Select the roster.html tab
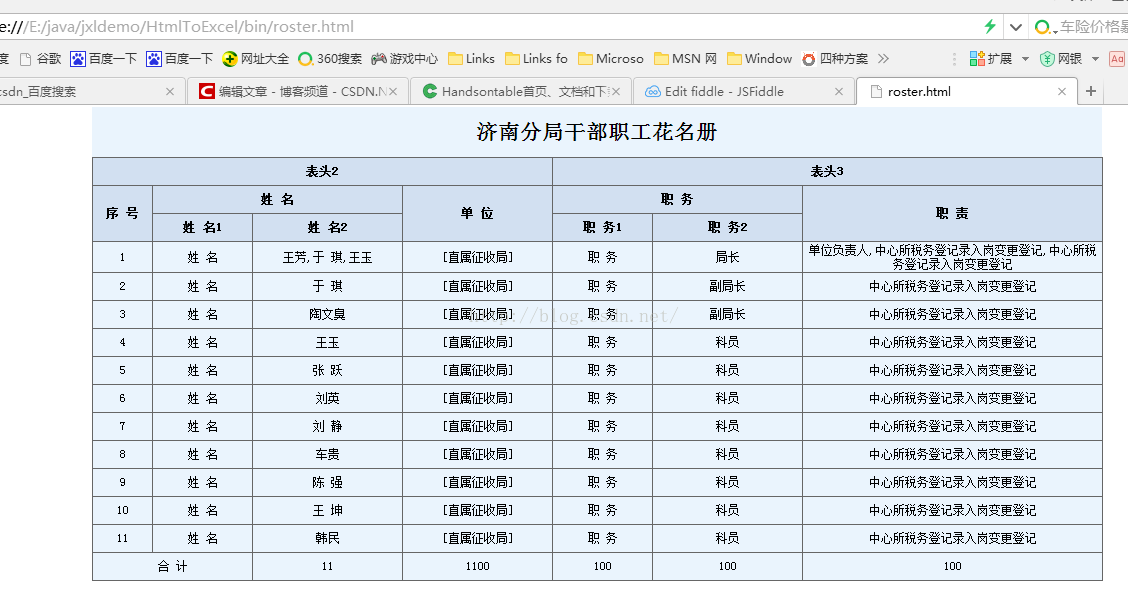 point(966,91)
